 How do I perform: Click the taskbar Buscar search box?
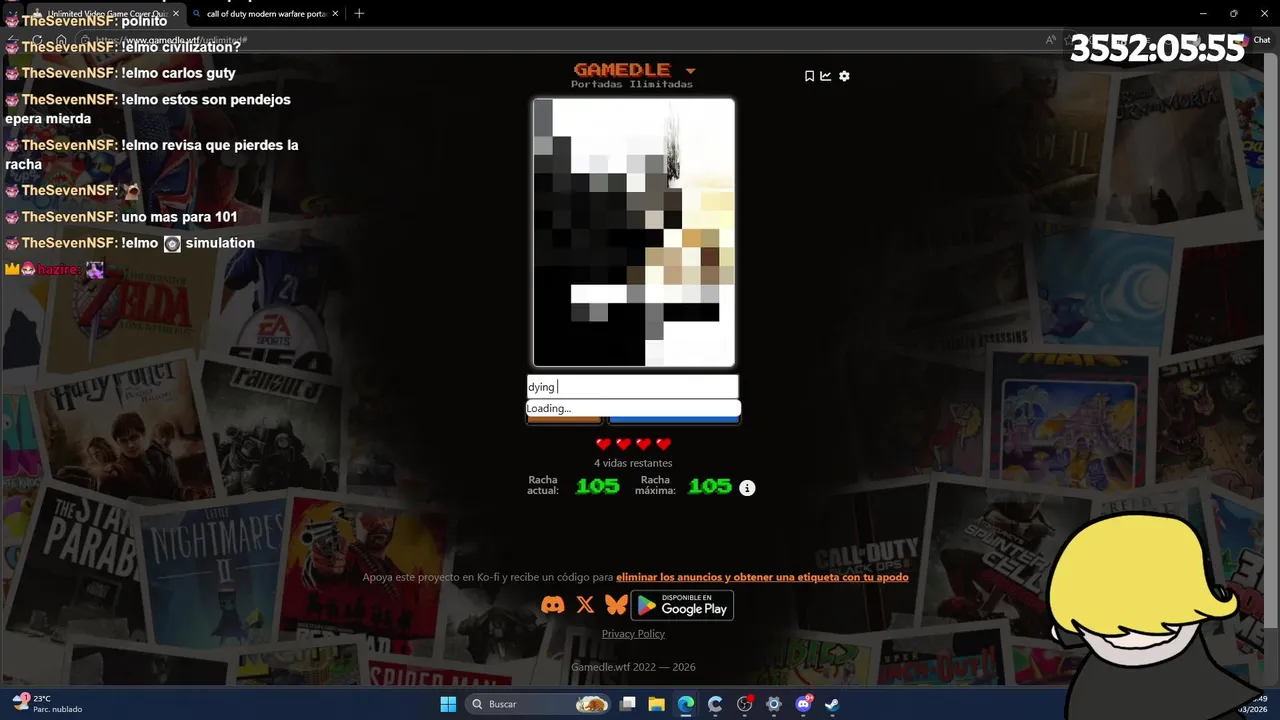click(540, 704)
